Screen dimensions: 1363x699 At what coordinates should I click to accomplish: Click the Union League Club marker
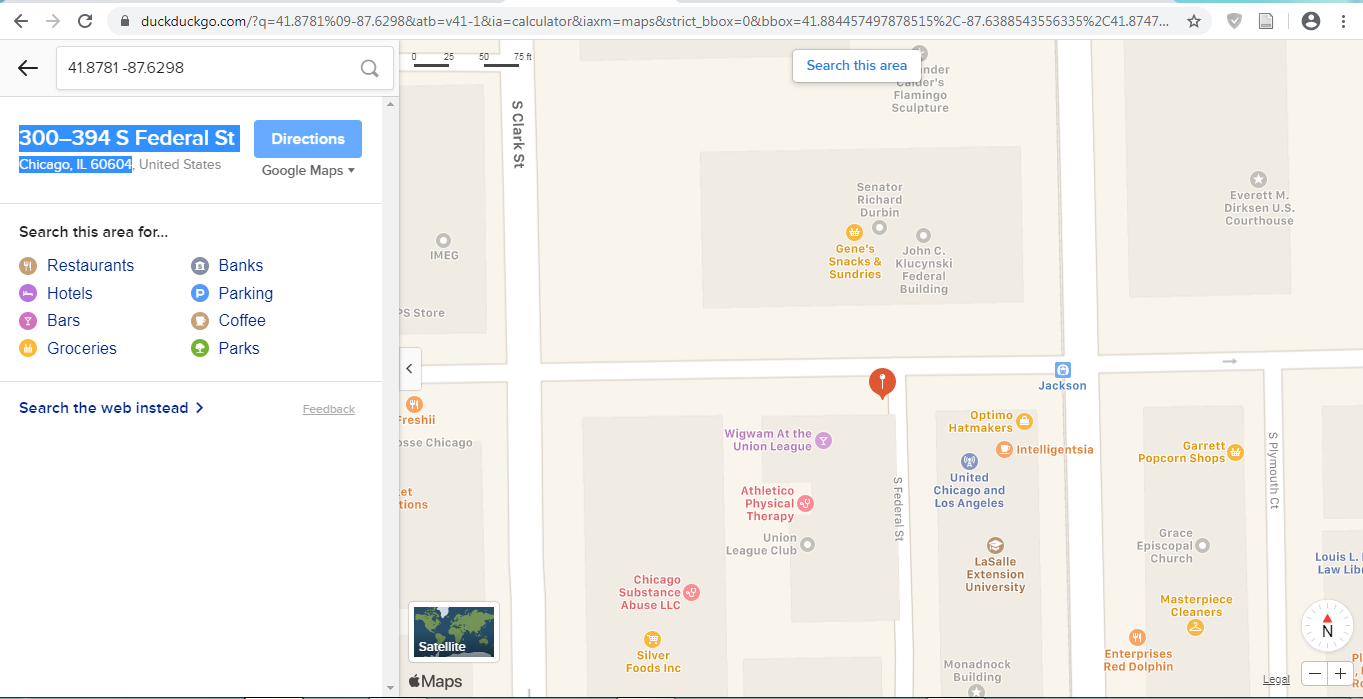coord(808,544)
